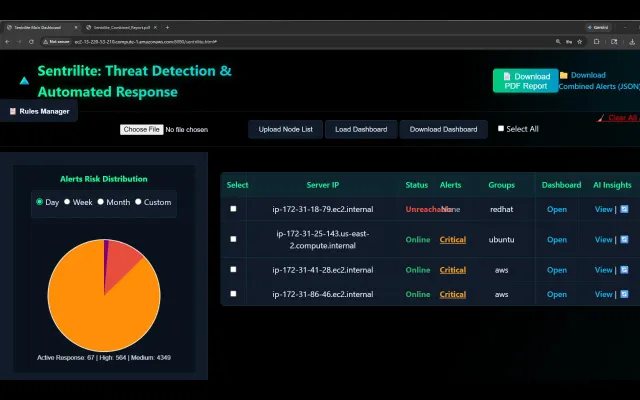This screenshot has width=640, height=400.
Task: Click the ubuntu group cell
Action: [x=501, y=240]
